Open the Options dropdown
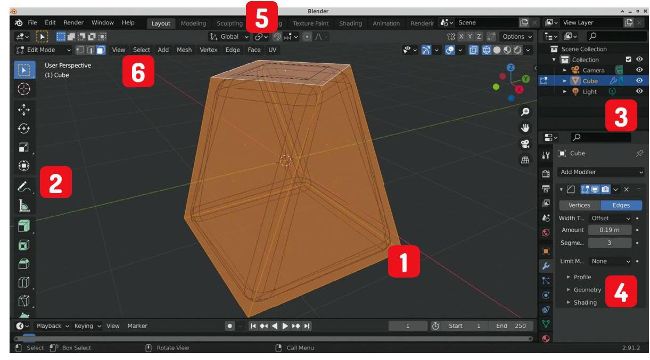This screenshot has width=650, height=360. point(517,37)
